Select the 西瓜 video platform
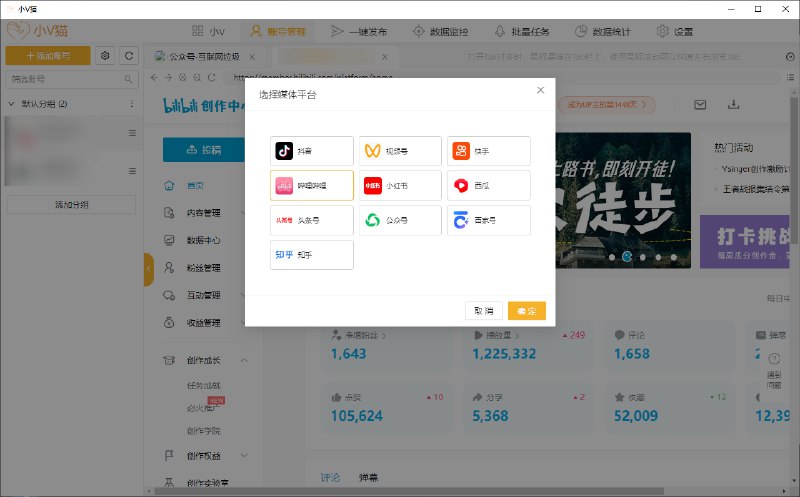This screenshot has height=497, width=800. pyautogui.click(x=488, y=186)
